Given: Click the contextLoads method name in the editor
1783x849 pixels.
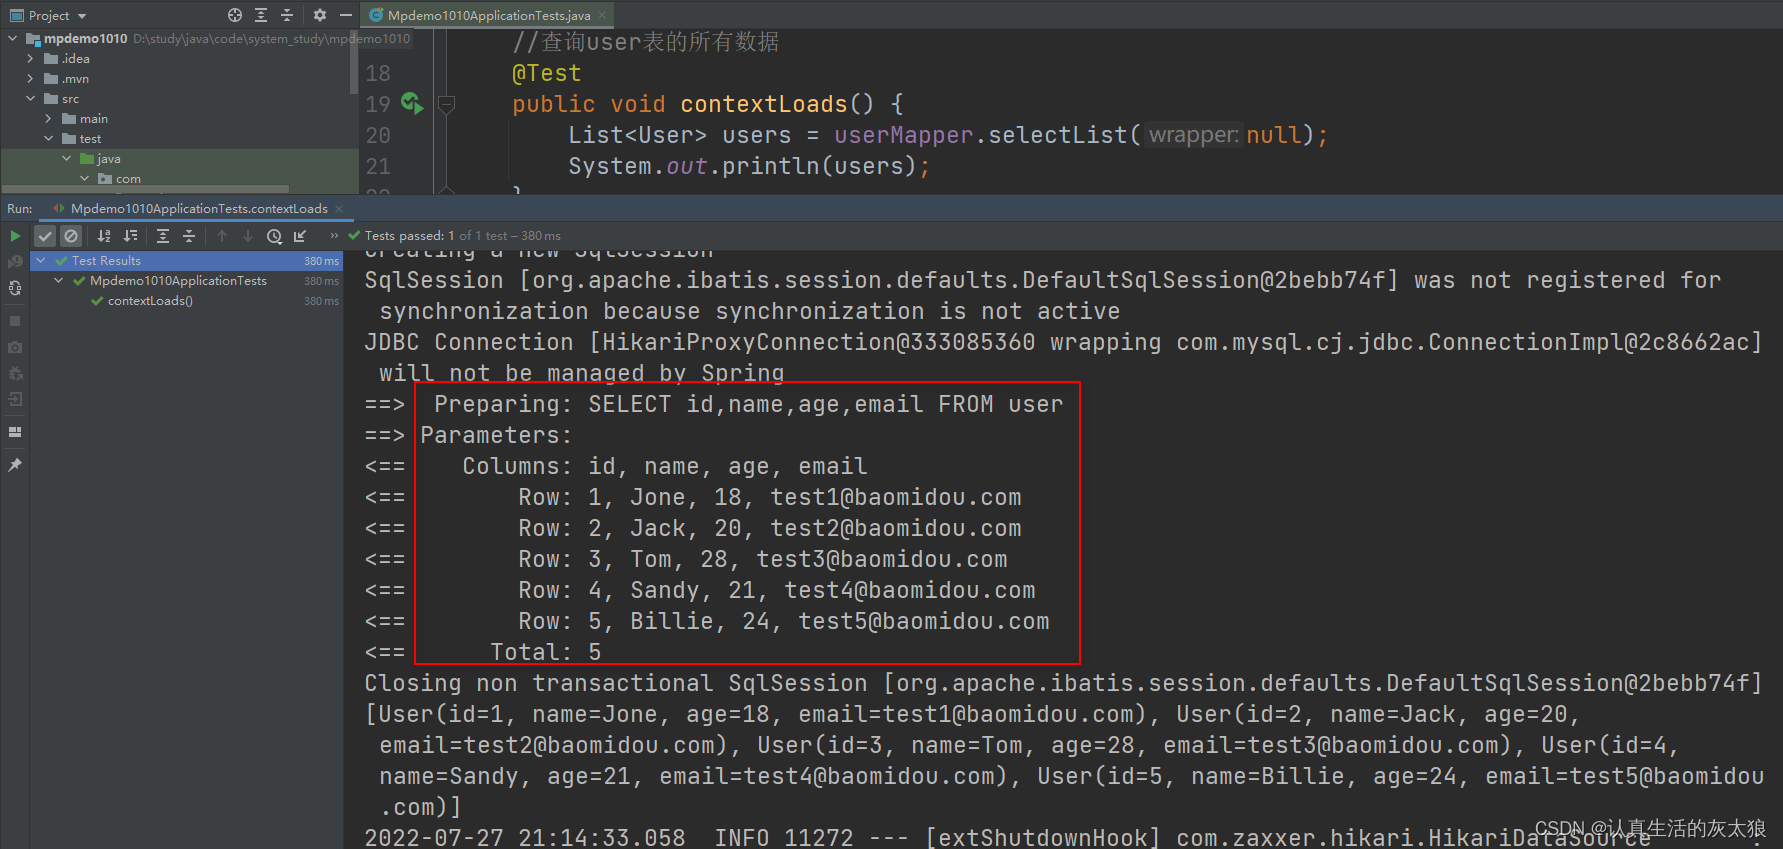Looking at the screenshot, I should coord(763,104).
